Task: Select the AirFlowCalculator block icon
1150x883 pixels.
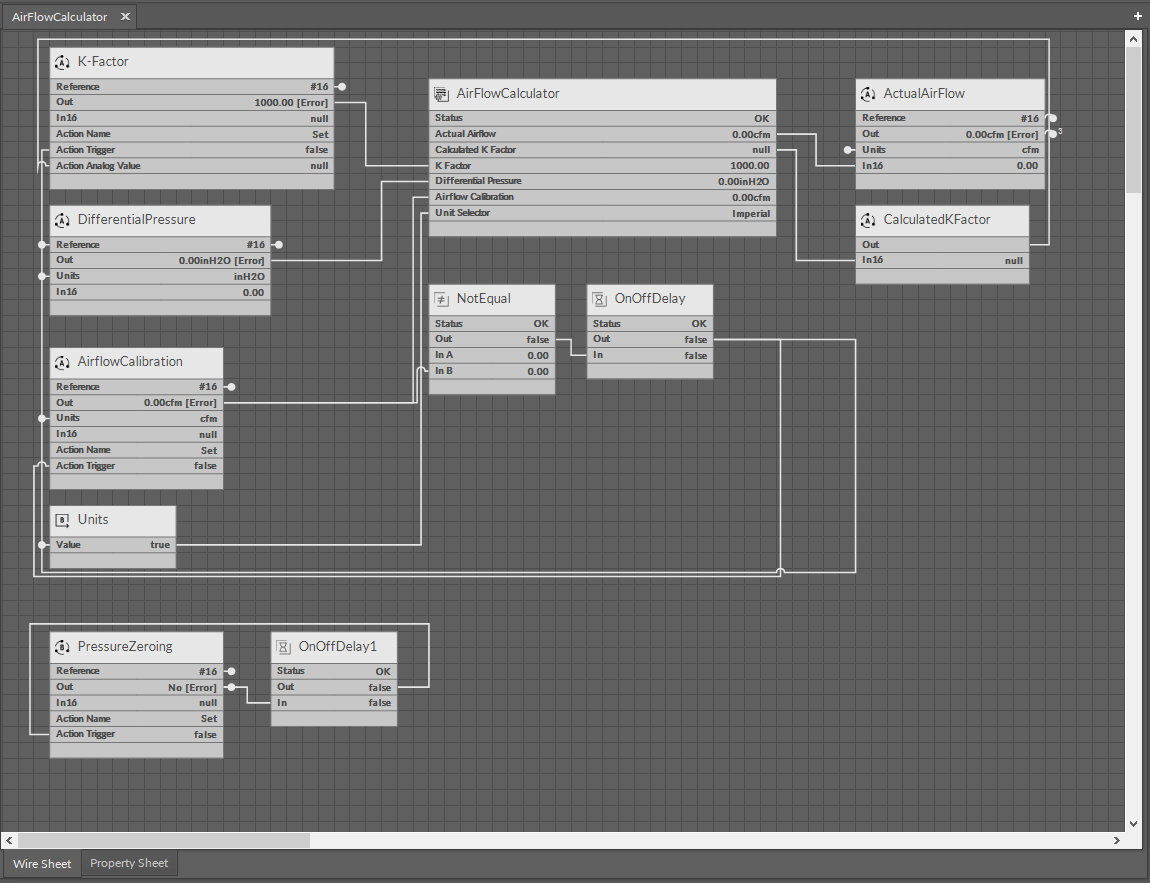Action: pos(441,94)
